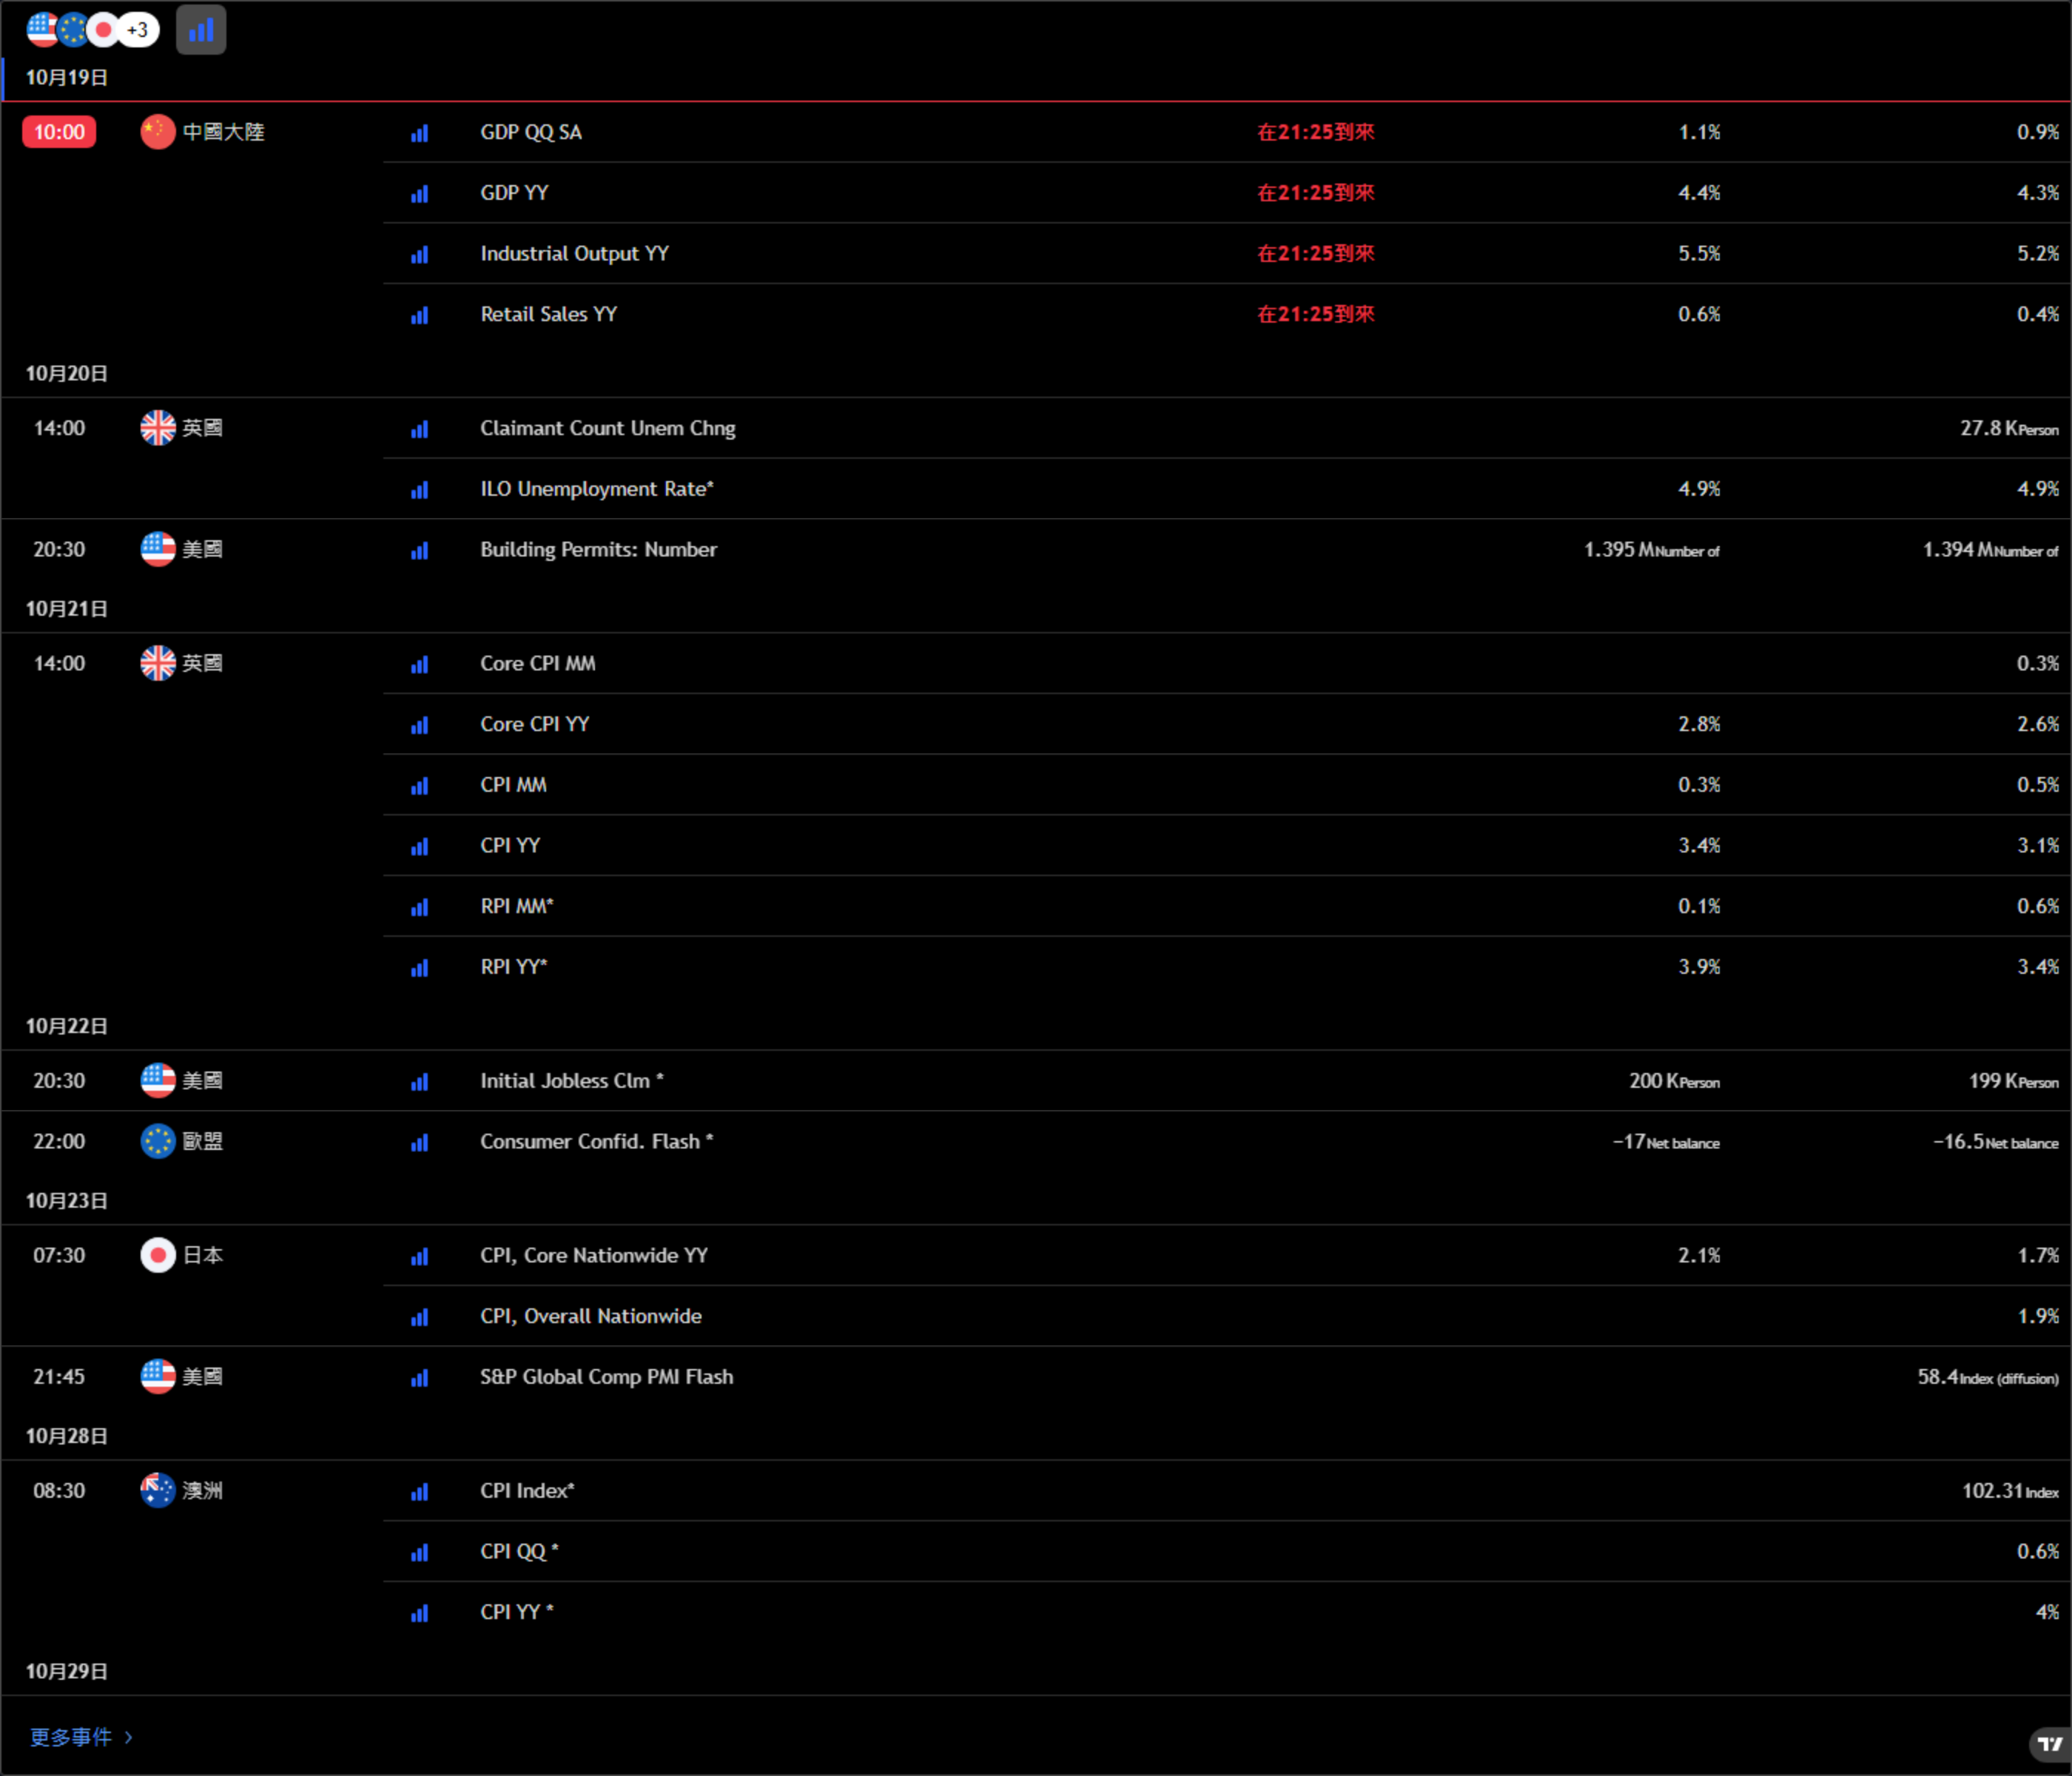The height and width of the screenshot is (1776, 2072).
Task: Click importance icon for RPI MM
Action: coord(420,907)
